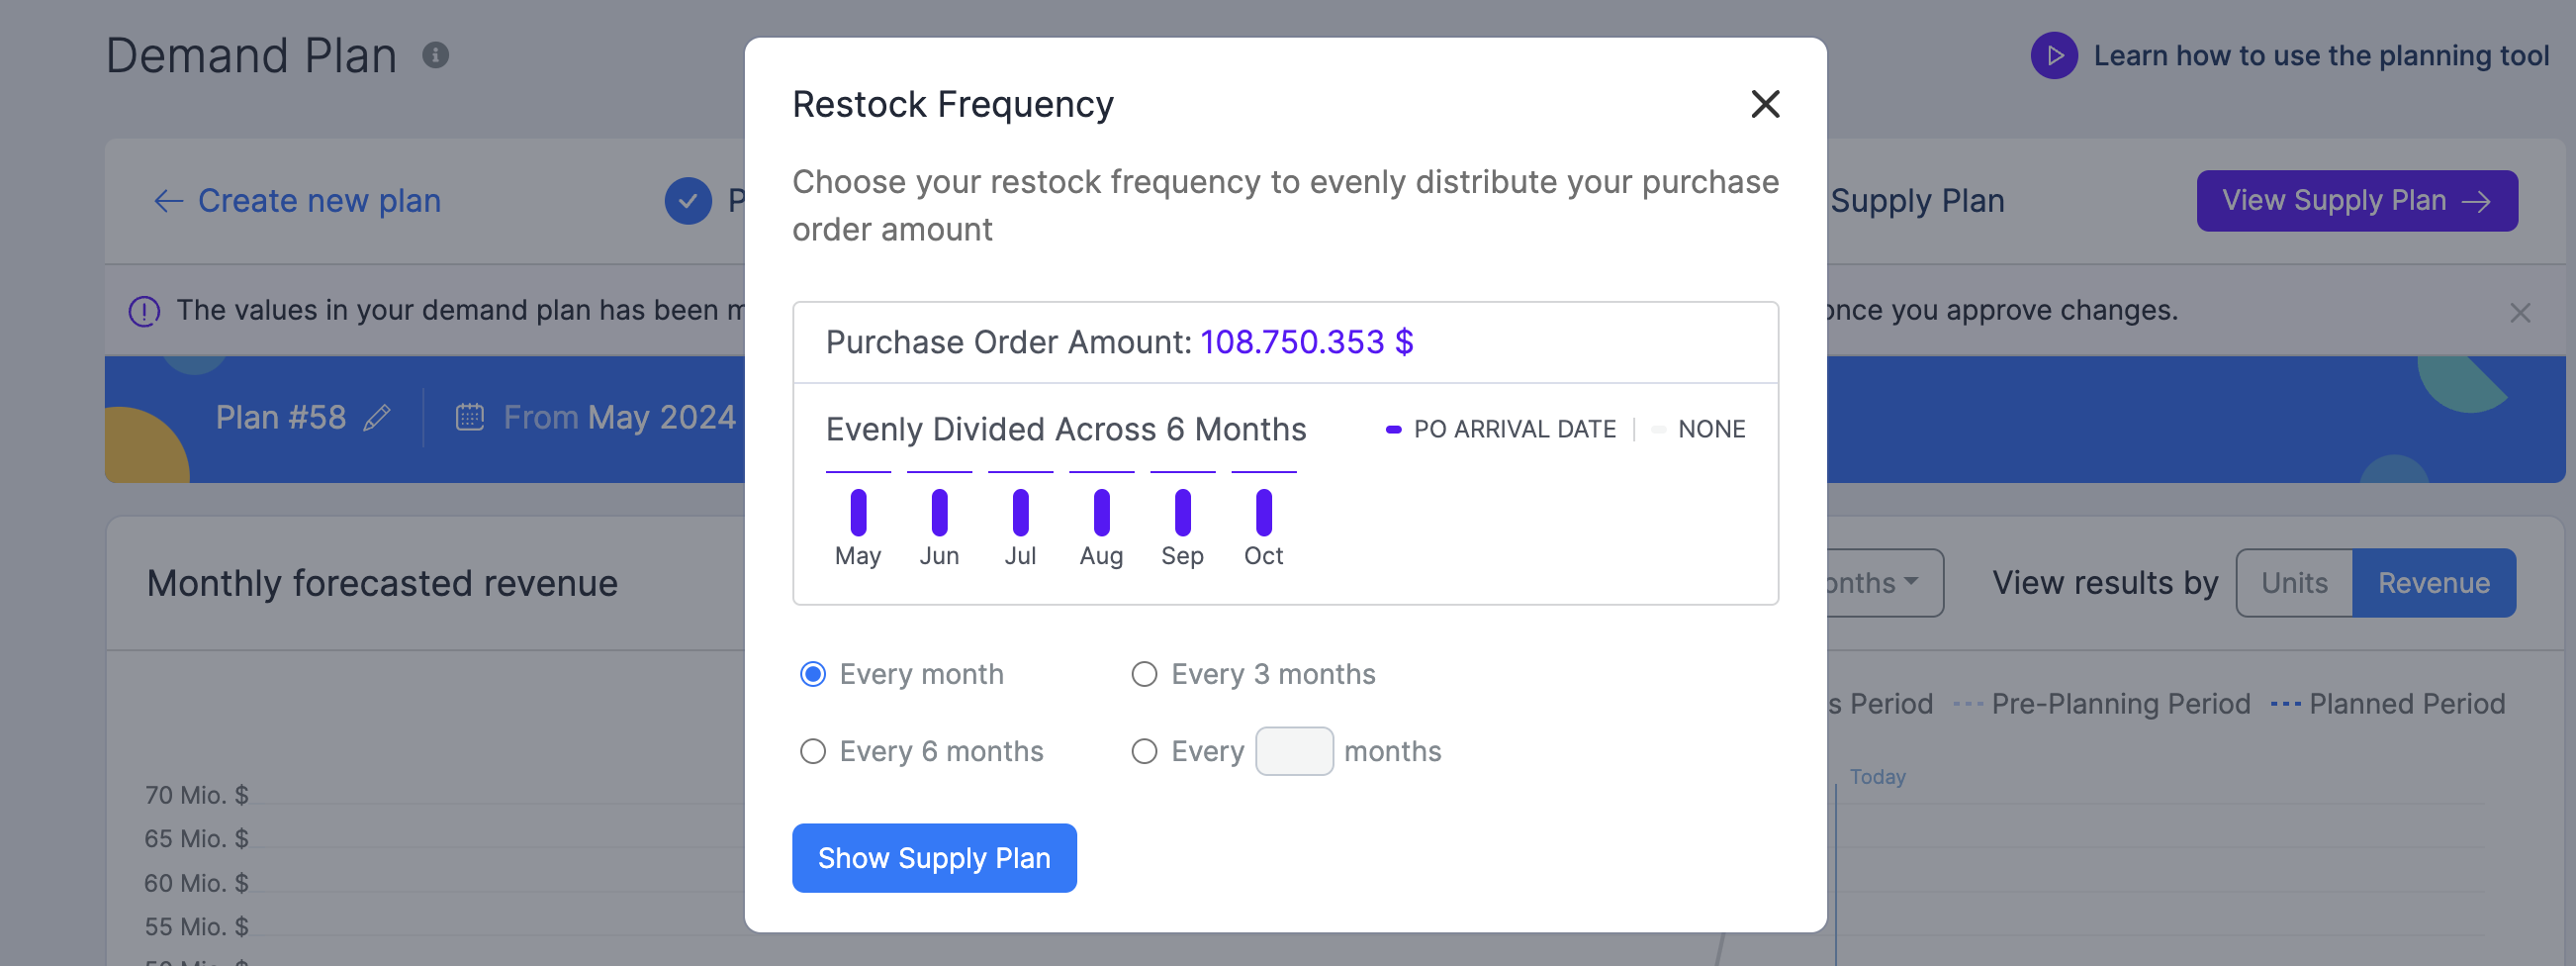This screenshot has width=2576, height=966.
Task: Click the May bar in the chart
Action: tap(858, 513)
